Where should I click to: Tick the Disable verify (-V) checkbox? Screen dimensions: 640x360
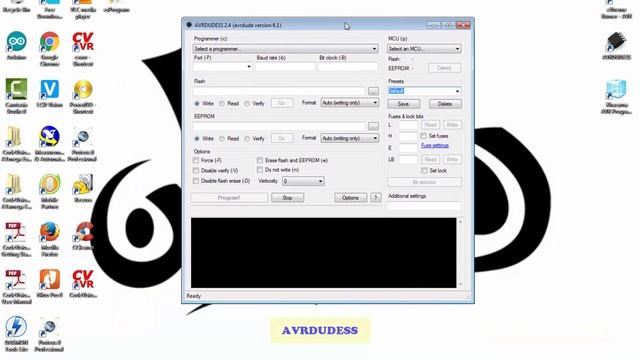[196, 171]
